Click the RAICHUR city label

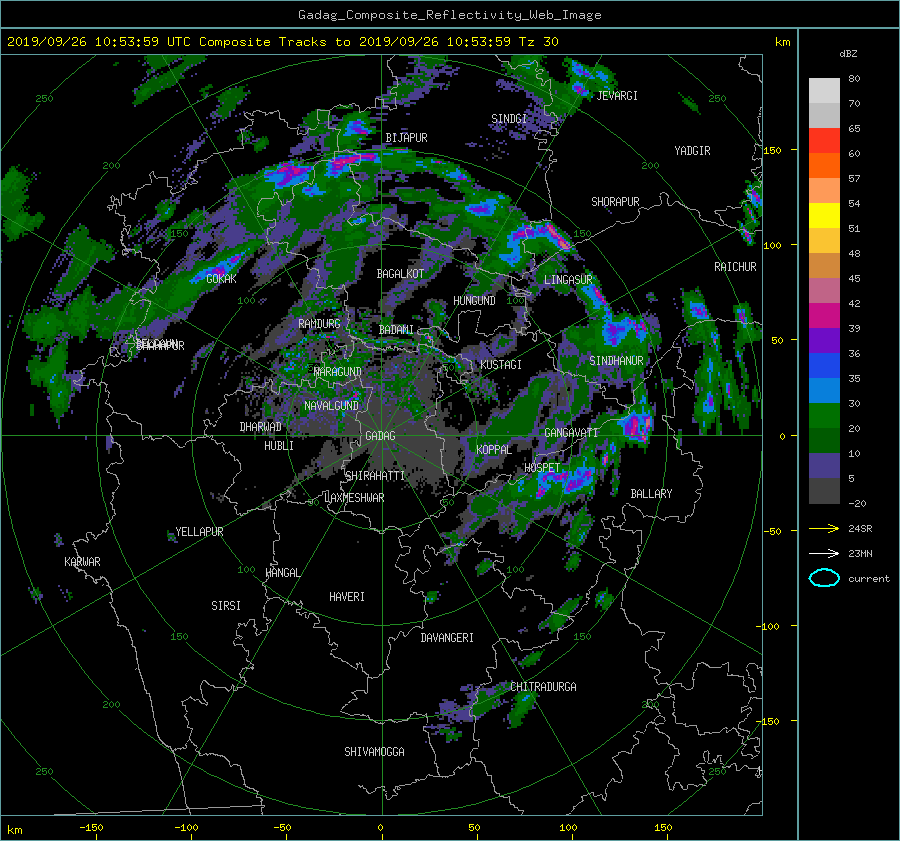tap(735, 267)
